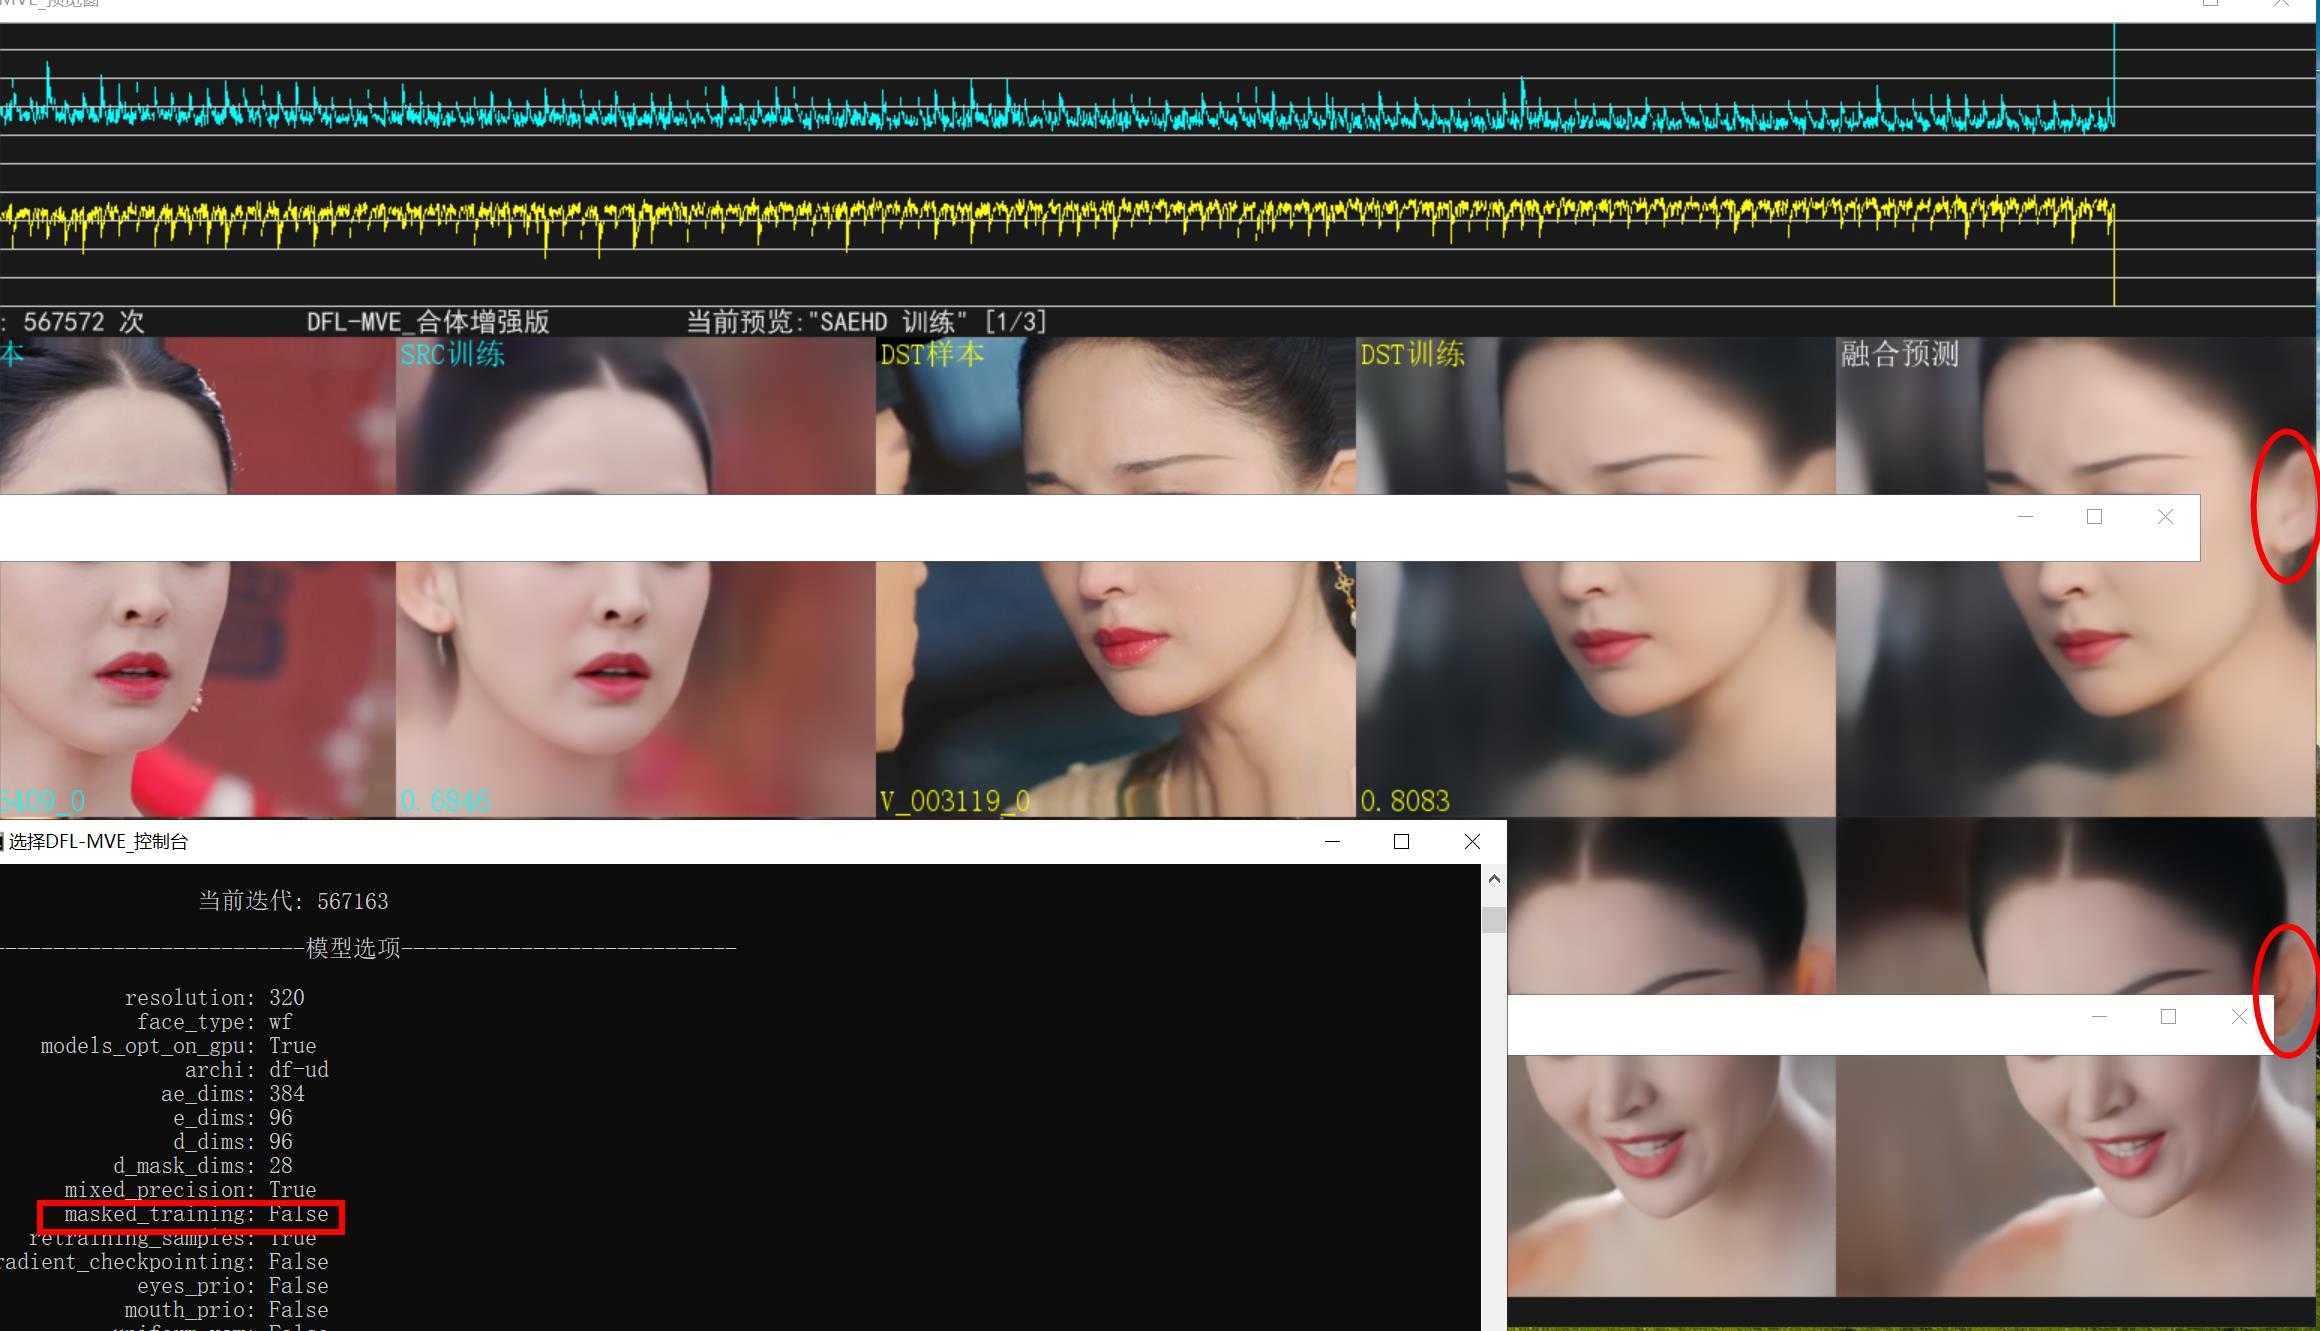Maximize the DFL-MVE console window

click(1401, 842)
